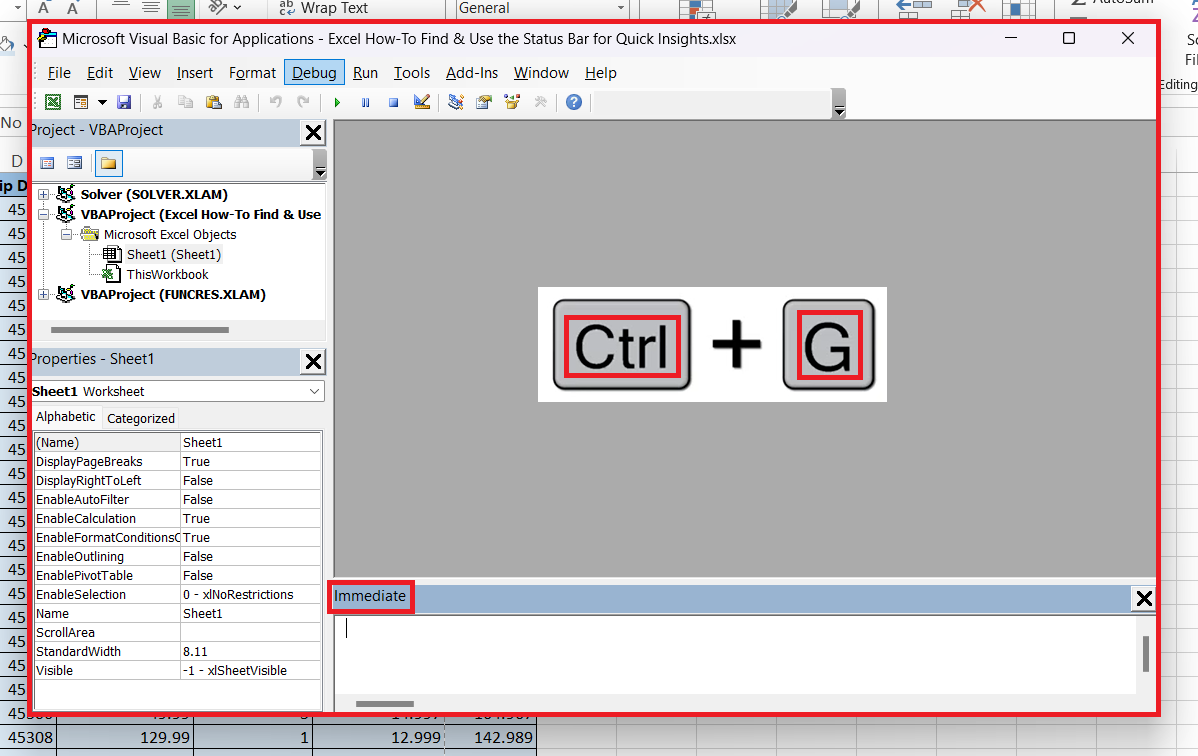Toggle Folders view in Project pane

(x=108, y=163)
